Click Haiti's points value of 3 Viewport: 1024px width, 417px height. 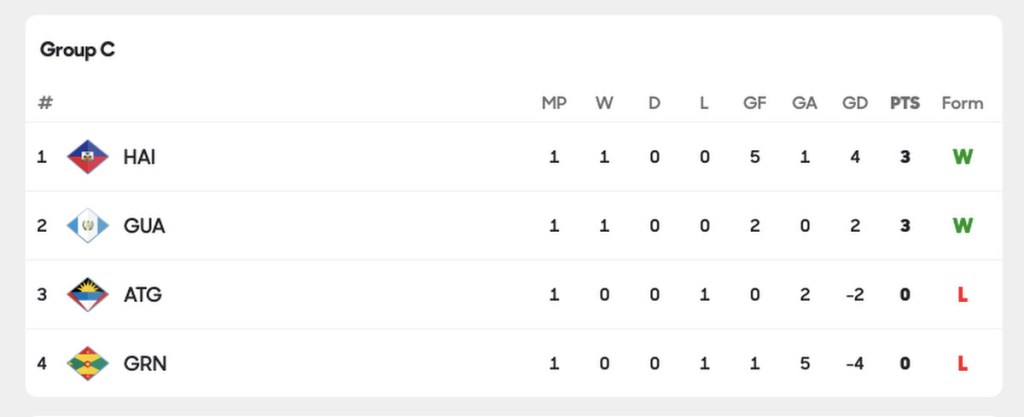click(905, 157)
